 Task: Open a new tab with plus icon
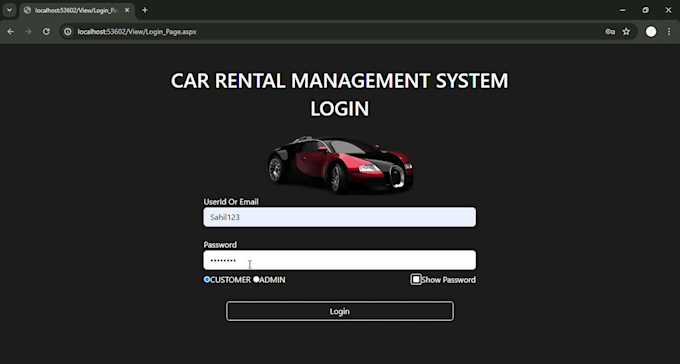(145, 10)
